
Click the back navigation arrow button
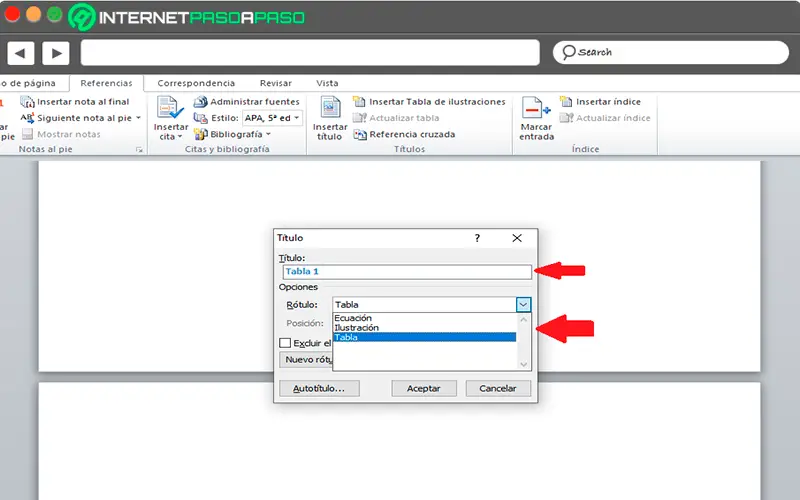tap(20, 53)
